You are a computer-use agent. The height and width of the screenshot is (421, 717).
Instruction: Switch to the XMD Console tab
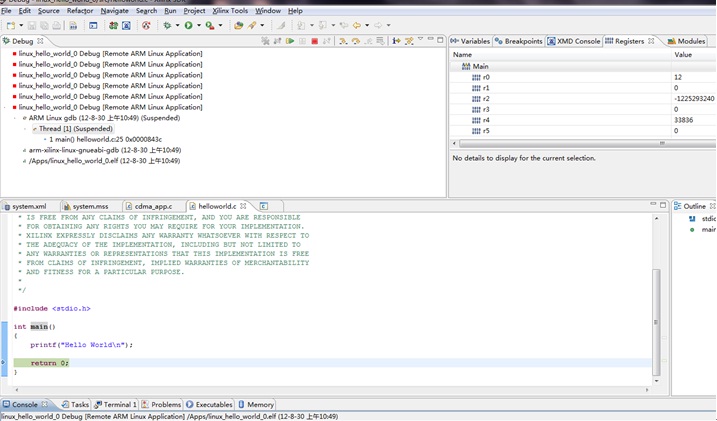[574, 41]
